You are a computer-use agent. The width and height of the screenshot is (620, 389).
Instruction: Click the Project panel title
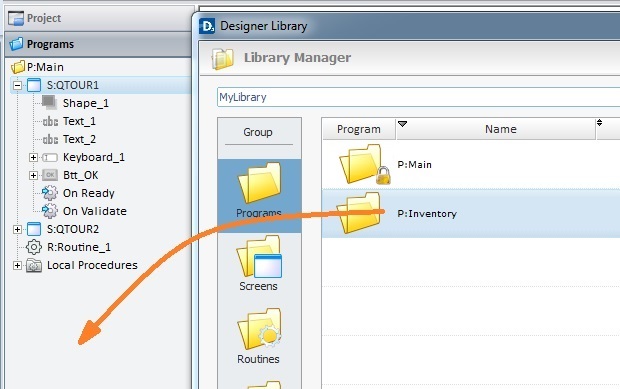click(44, 18)
